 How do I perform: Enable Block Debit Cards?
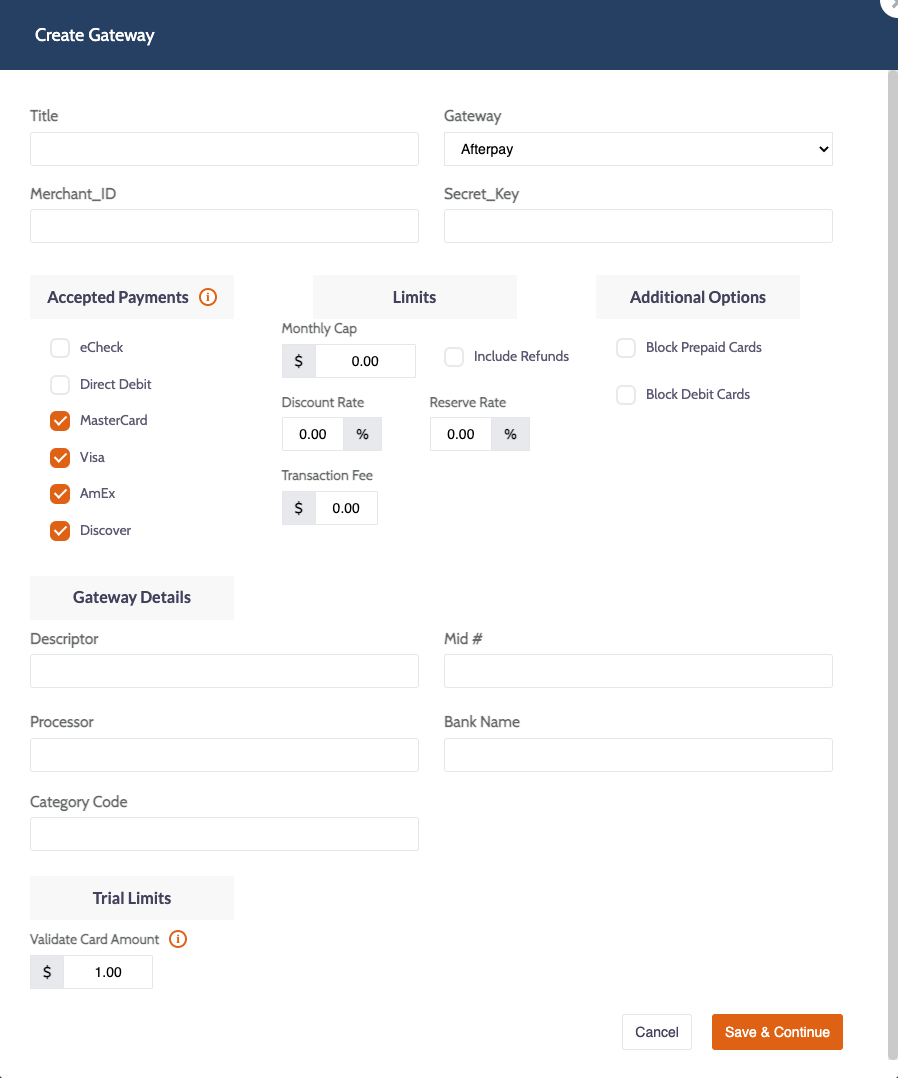[x=626, y=395]
